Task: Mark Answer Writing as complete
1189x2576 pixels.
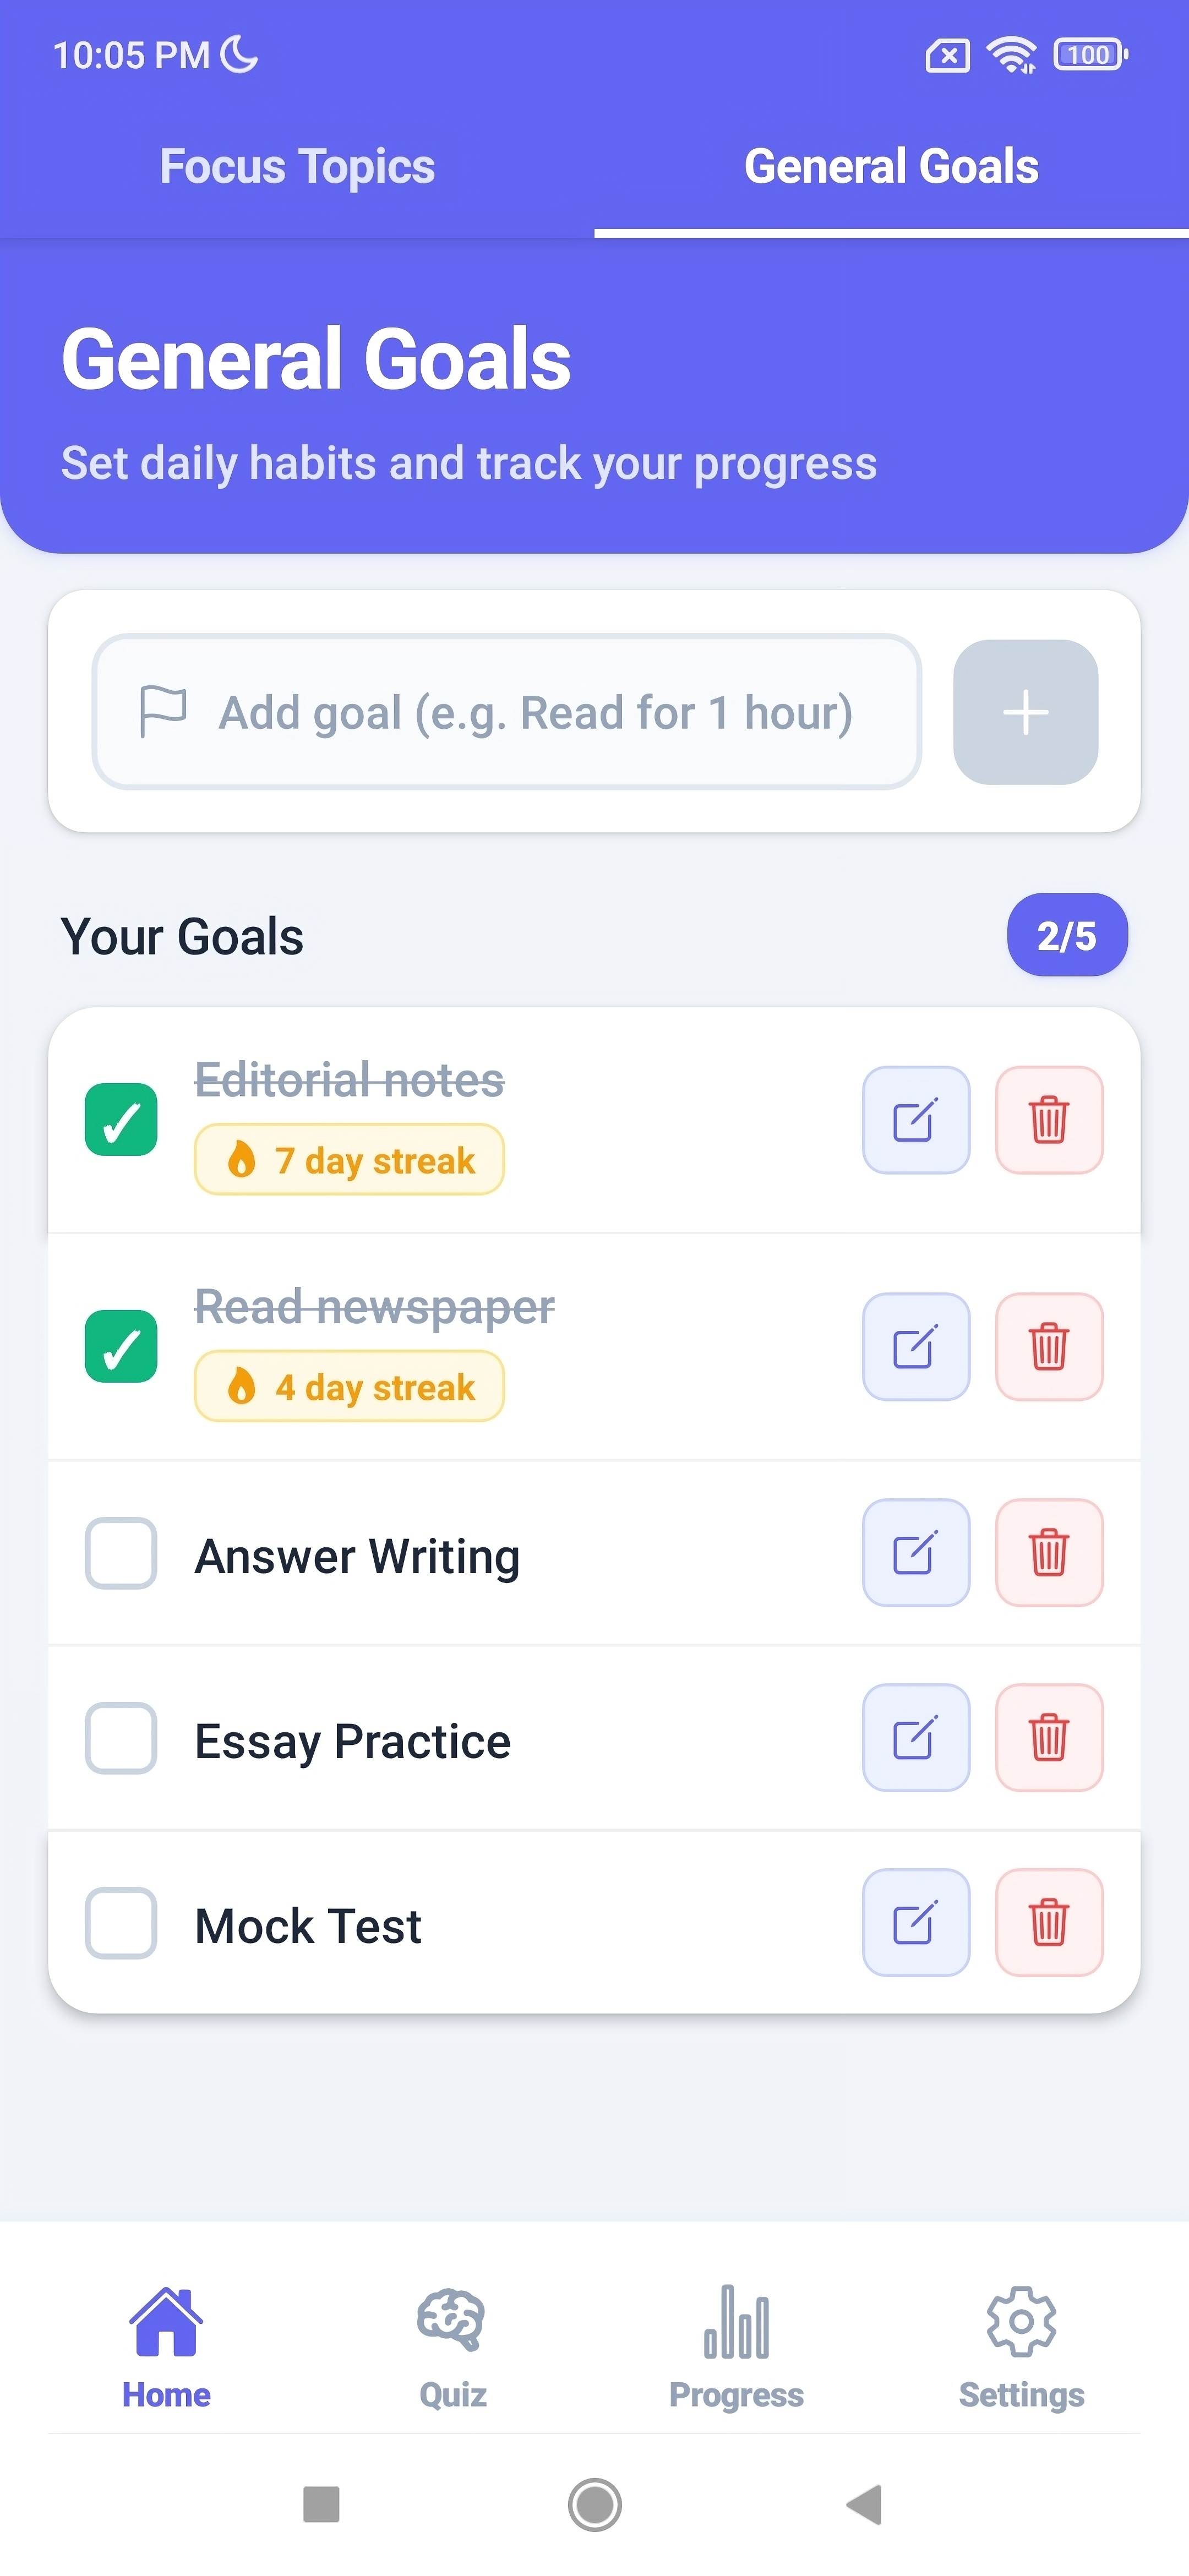Action: [x=121, y=1553]
